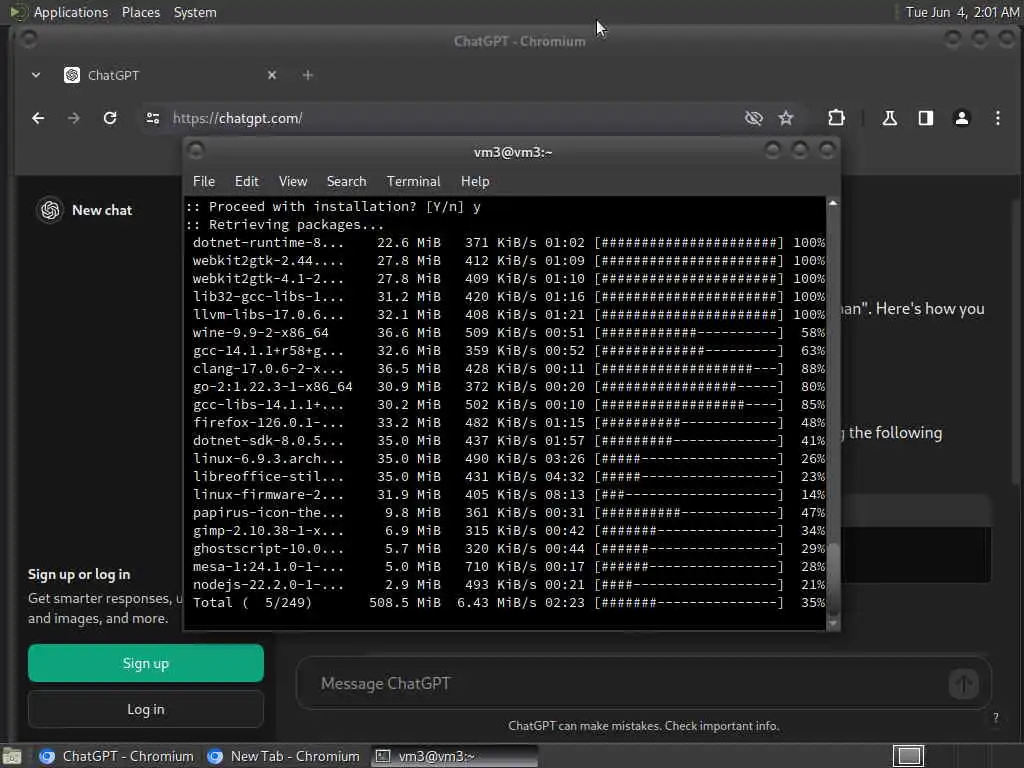Open the Applications menu in top panel
This screenshot has height=768, width=1024.
71,12
